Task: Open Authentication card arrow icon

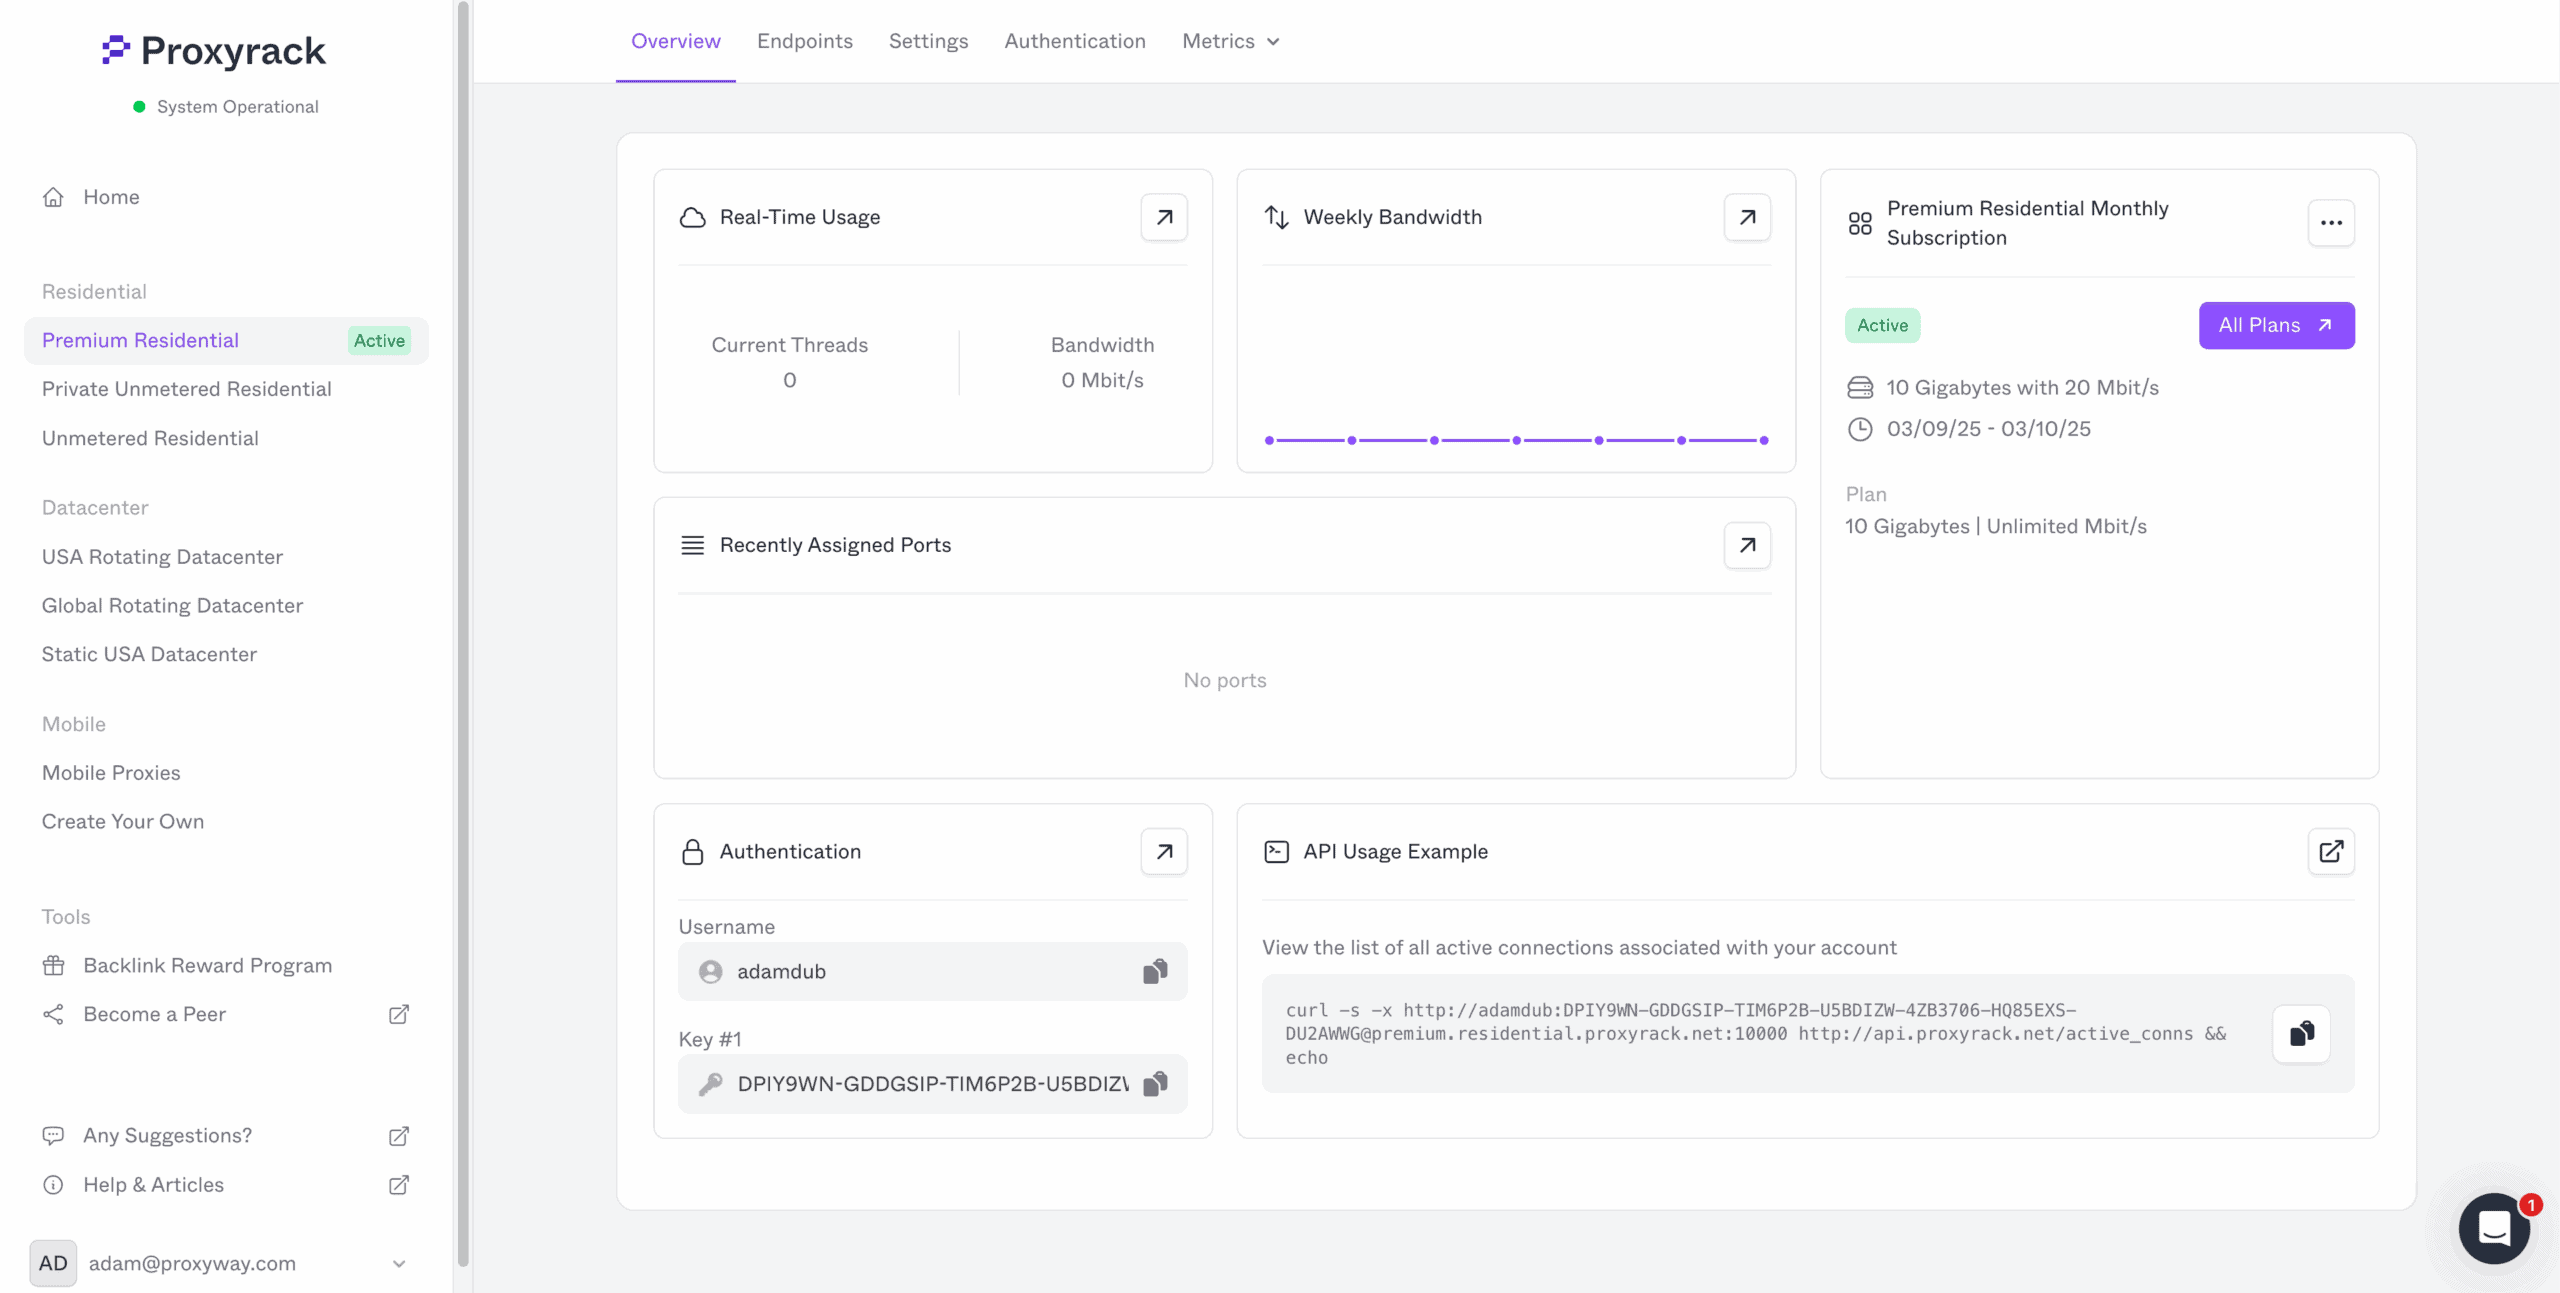Action: (1164, 851)
